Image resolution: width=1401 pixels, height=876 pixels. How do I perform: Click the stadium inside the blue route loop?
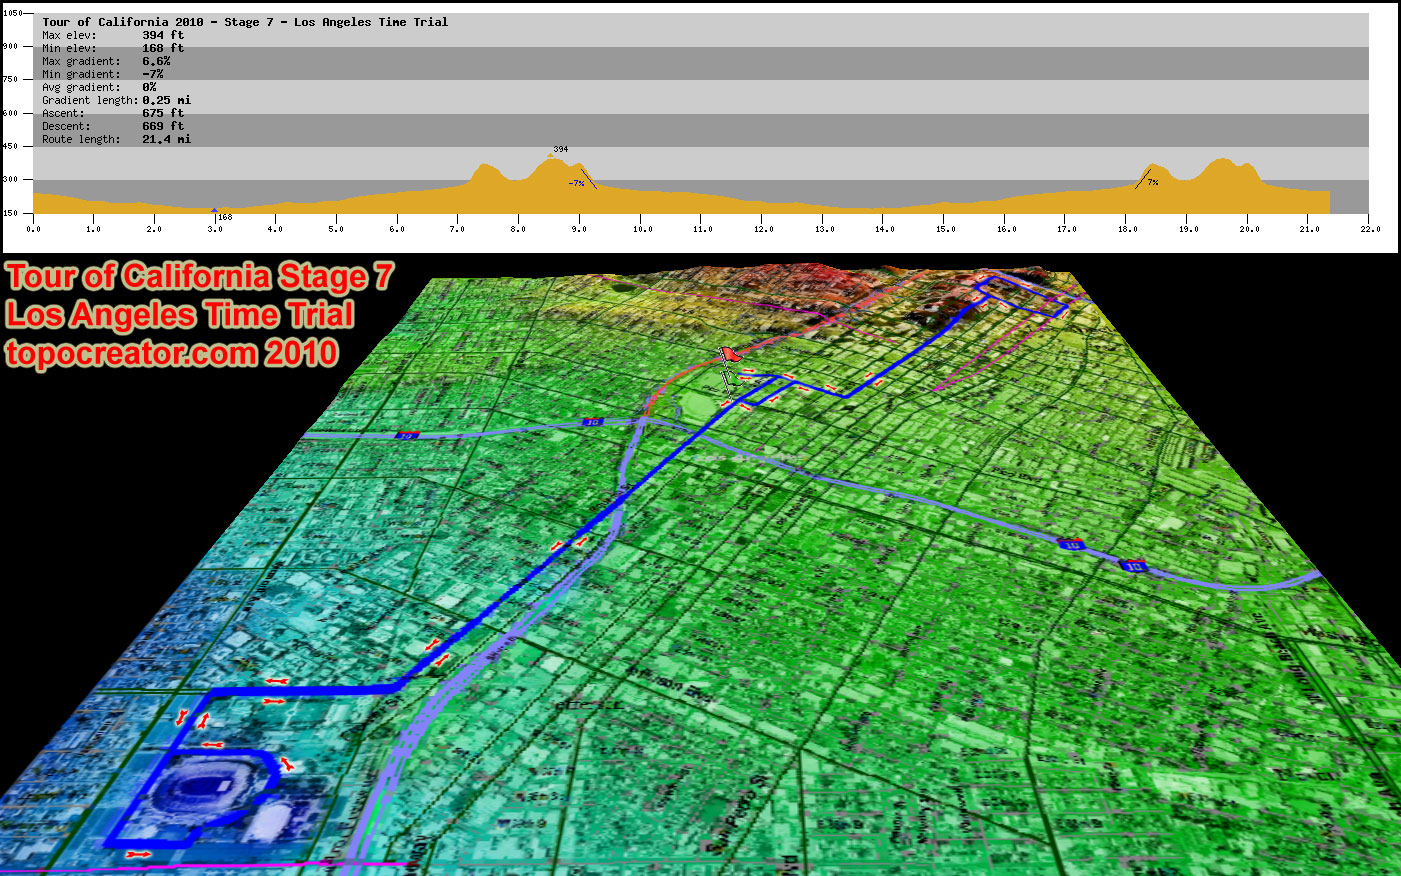(209, 788)
